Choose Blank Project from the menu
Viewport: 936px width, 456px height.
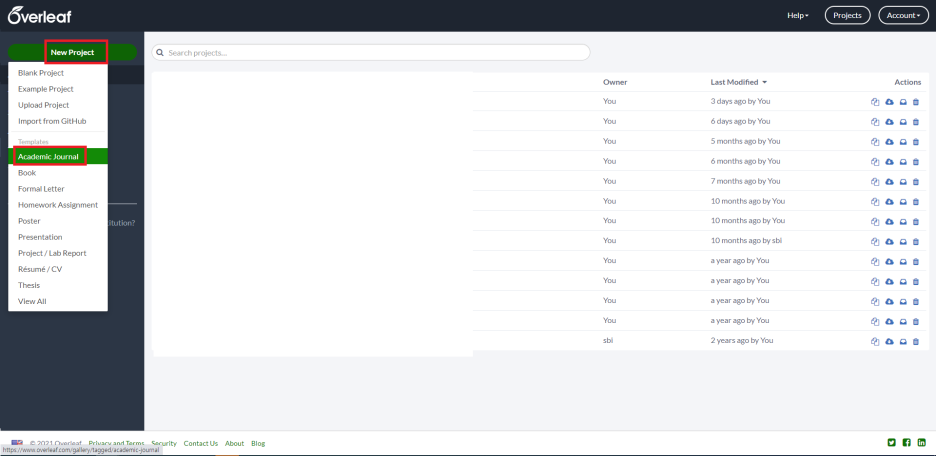point(58,73)
